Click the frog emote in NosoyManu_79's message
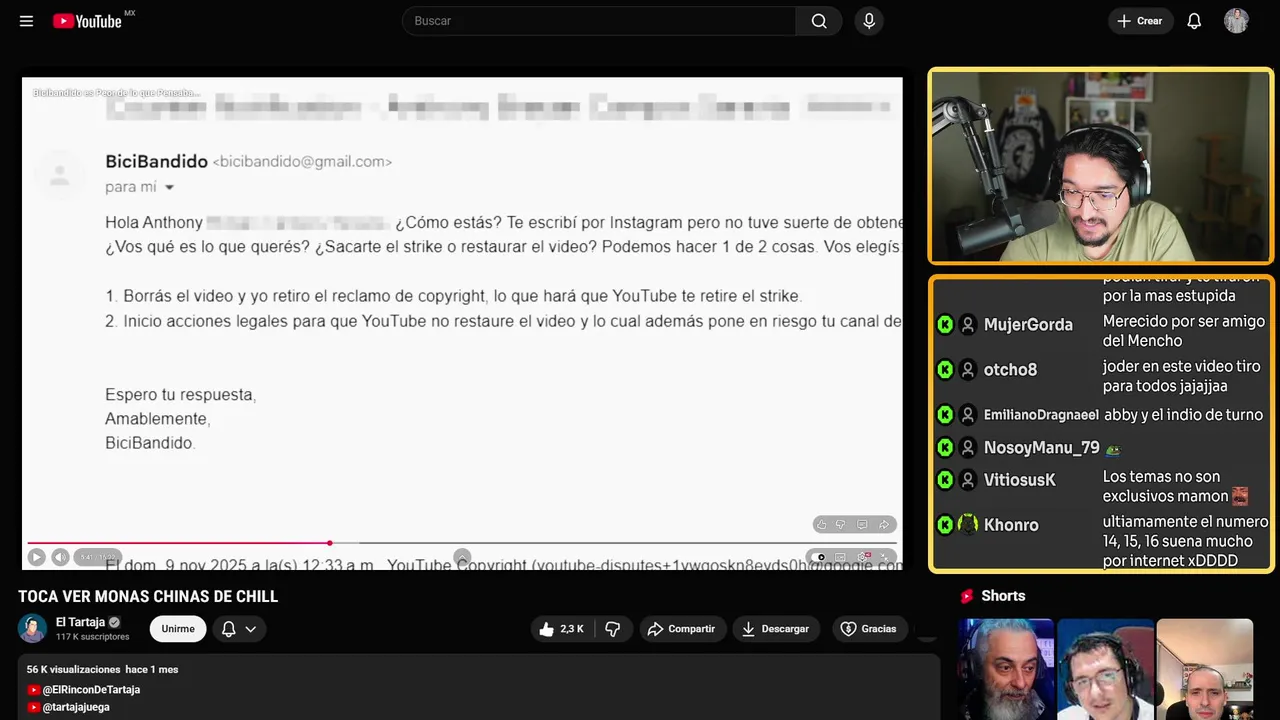 (x=1112, y=449)
